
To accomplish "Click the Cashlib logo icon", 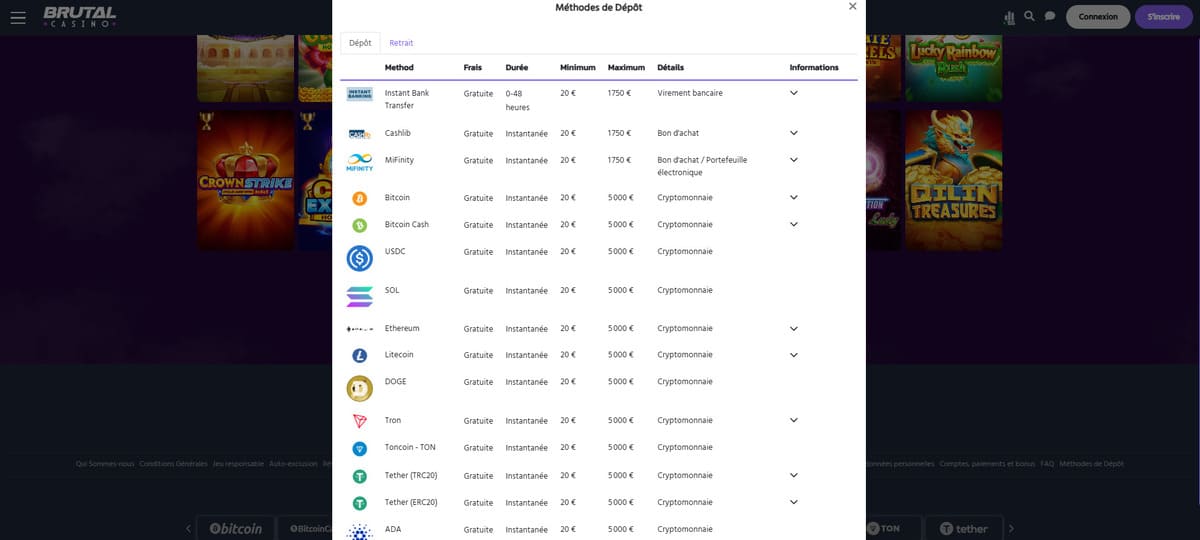I will pyautogui.click(x=360, y=134).
